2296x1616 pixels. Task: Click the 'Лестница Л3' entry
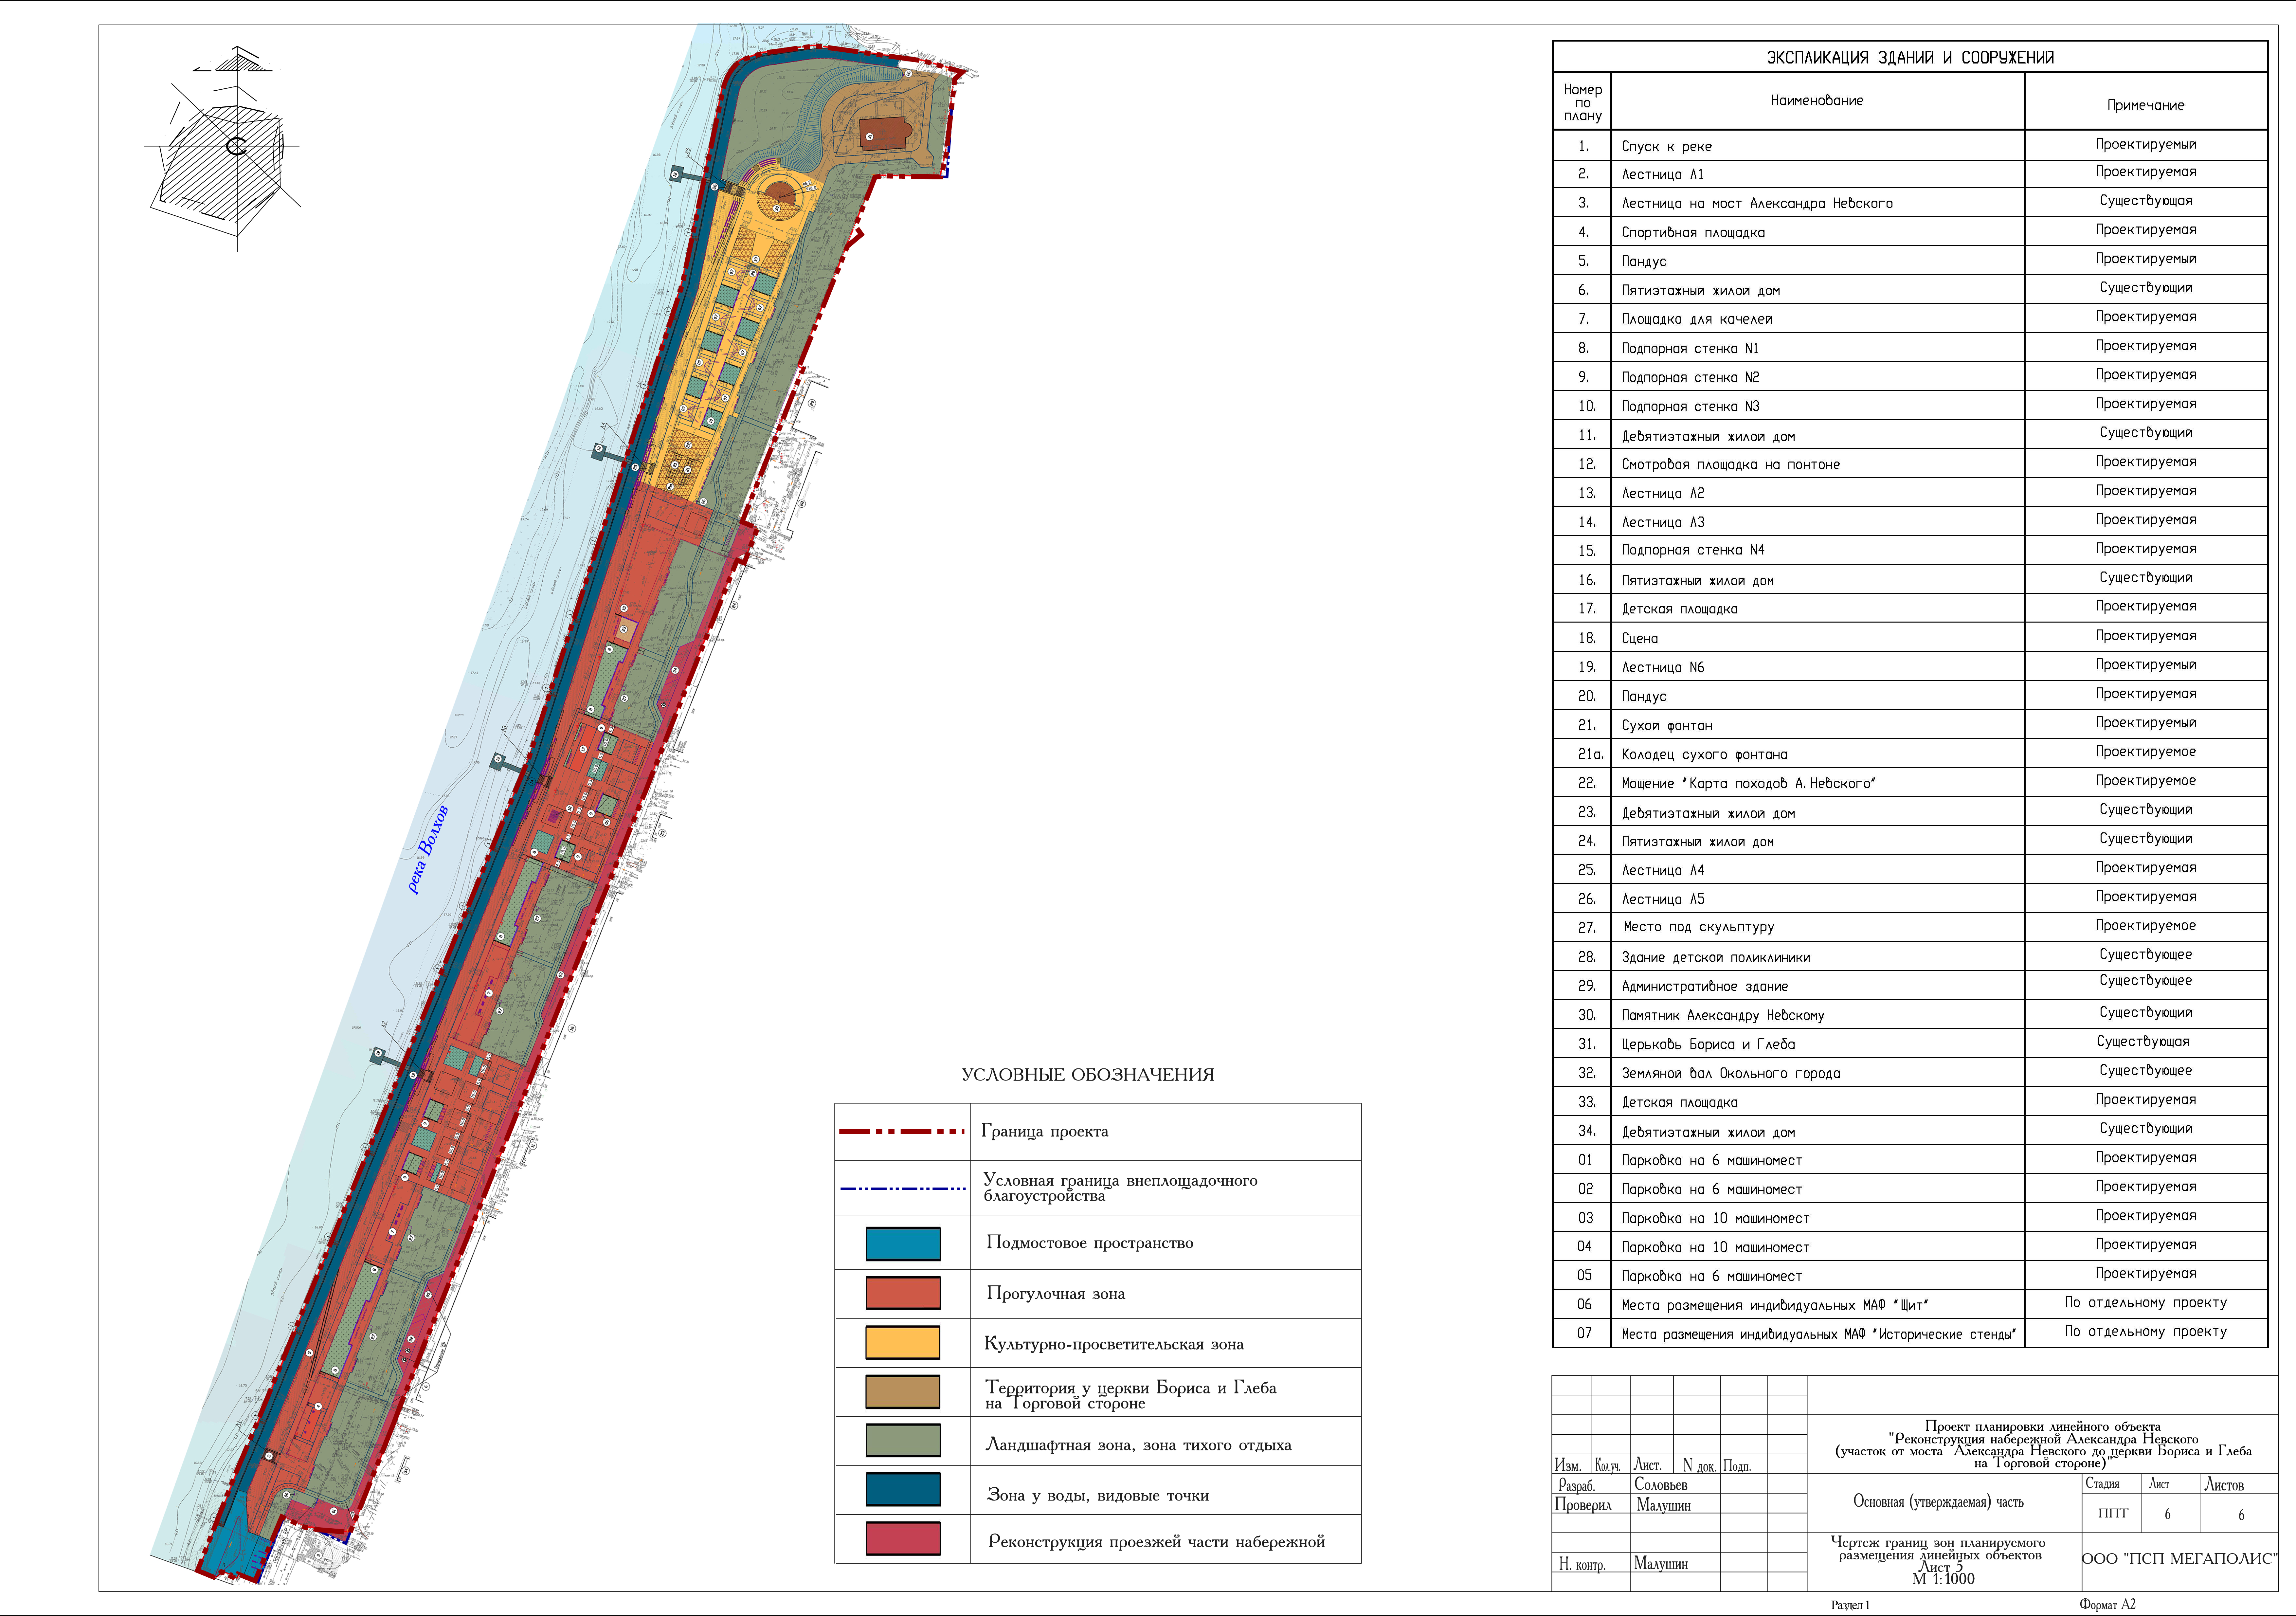(x=1663, y=522)
